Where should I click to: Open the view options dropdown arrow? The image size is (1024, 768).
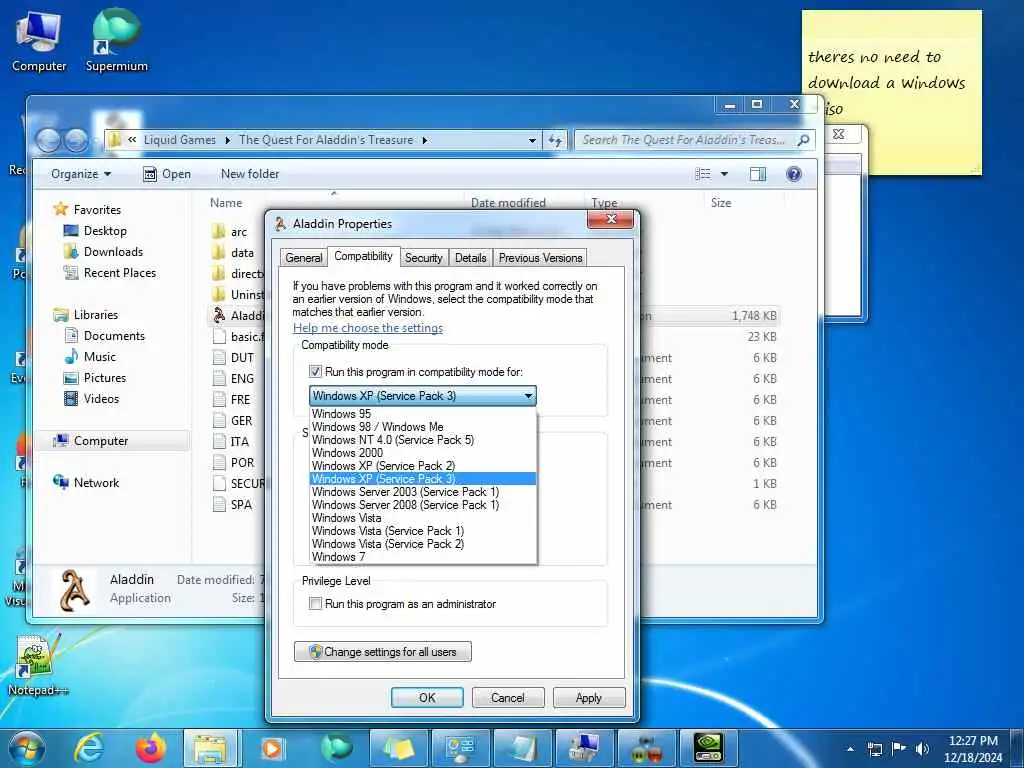[x=724, y=174]
